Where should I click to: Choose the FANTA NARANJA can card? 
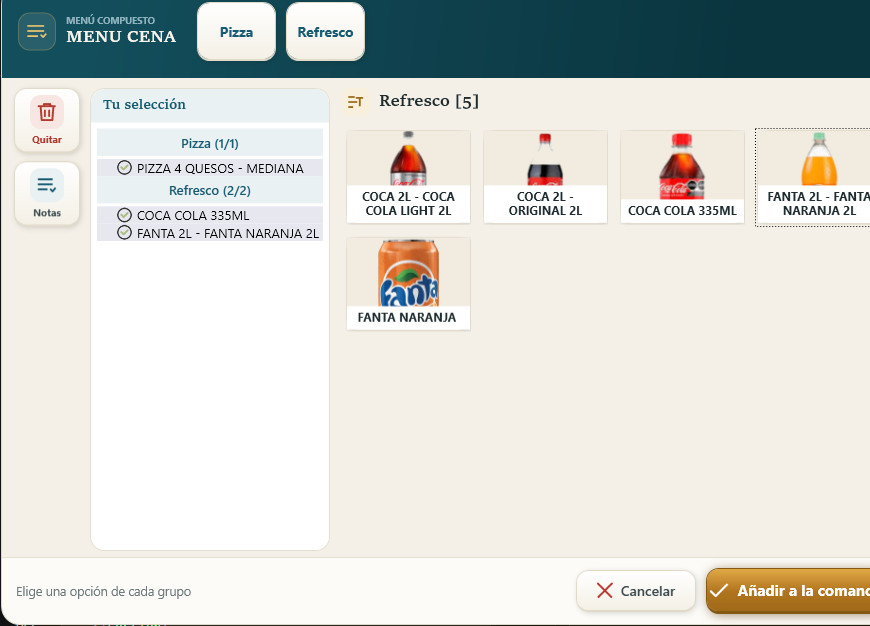coord(408,284)
